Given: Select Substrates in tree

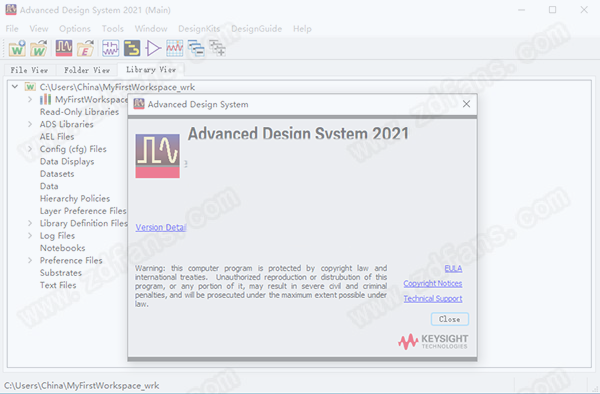Looking at the screenshot, I should [x=61, y=273].
